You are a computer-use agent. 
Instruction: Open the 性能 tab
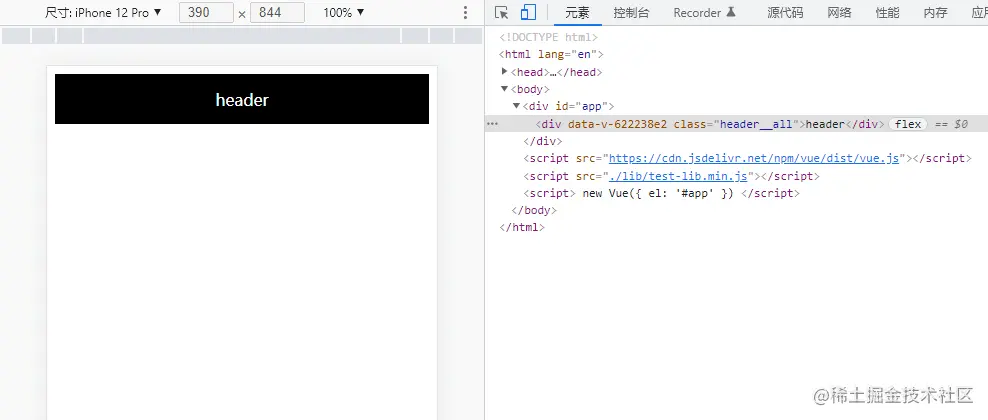(x=887, y=13)
